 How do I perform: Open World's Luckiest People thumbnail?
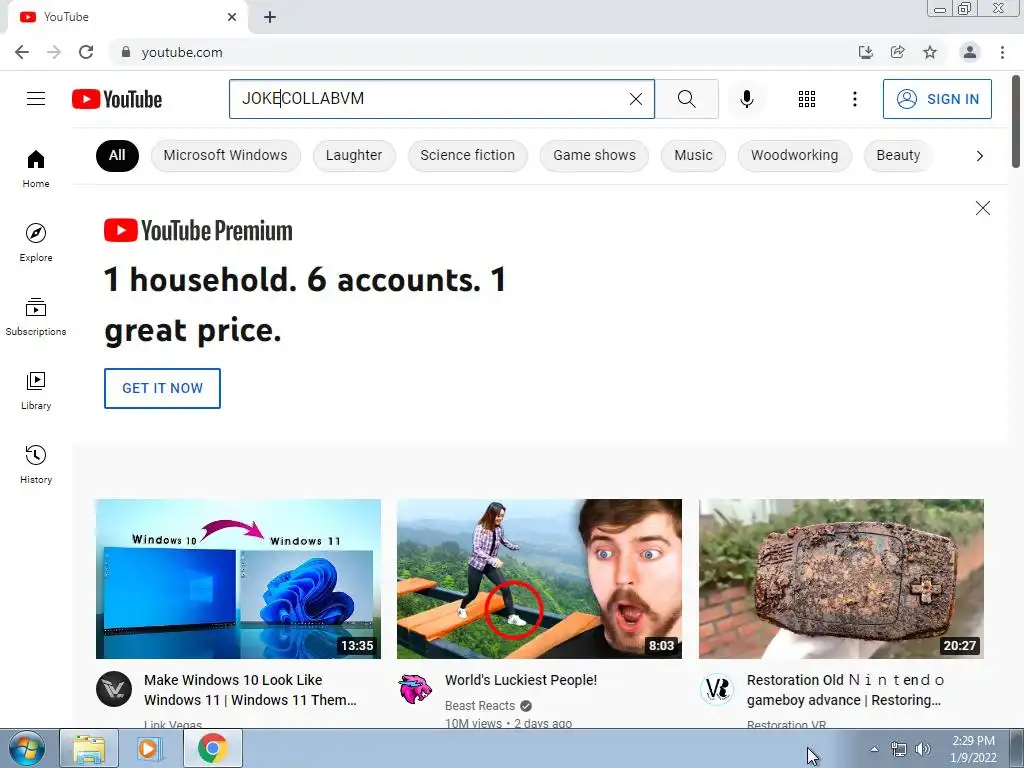[539, 579]
